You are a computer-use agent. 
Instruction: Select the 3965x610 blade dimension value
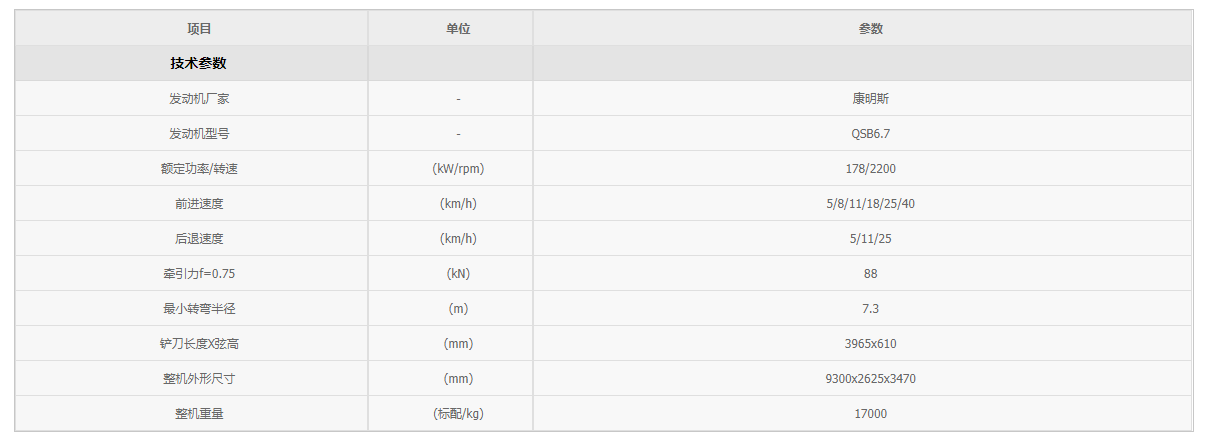click(x=870, y=344)
